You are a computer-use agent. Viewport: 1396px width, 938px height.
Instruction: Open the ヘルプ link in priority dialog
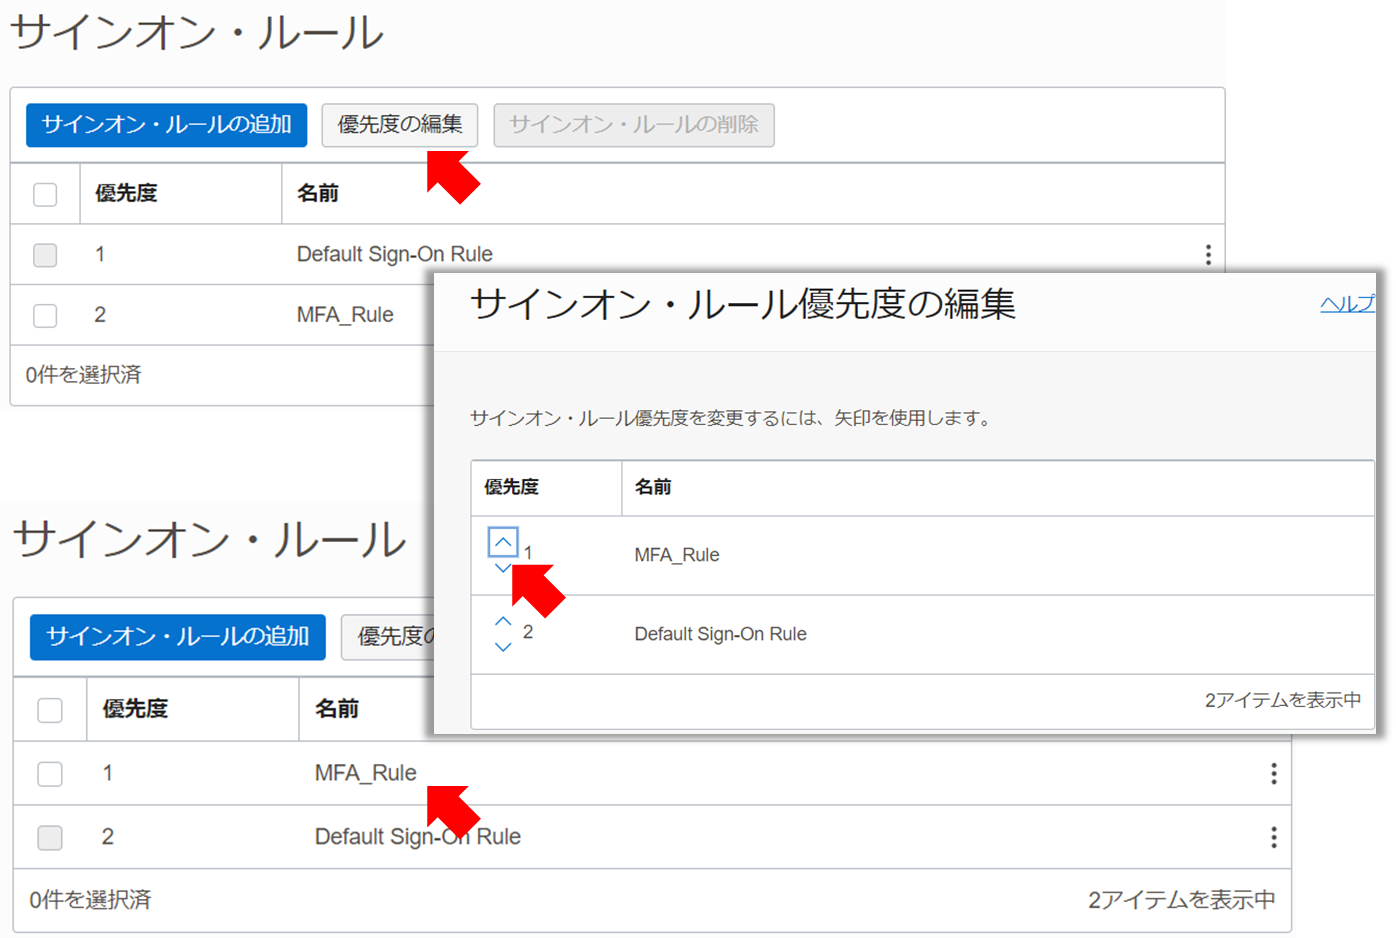1347,304
